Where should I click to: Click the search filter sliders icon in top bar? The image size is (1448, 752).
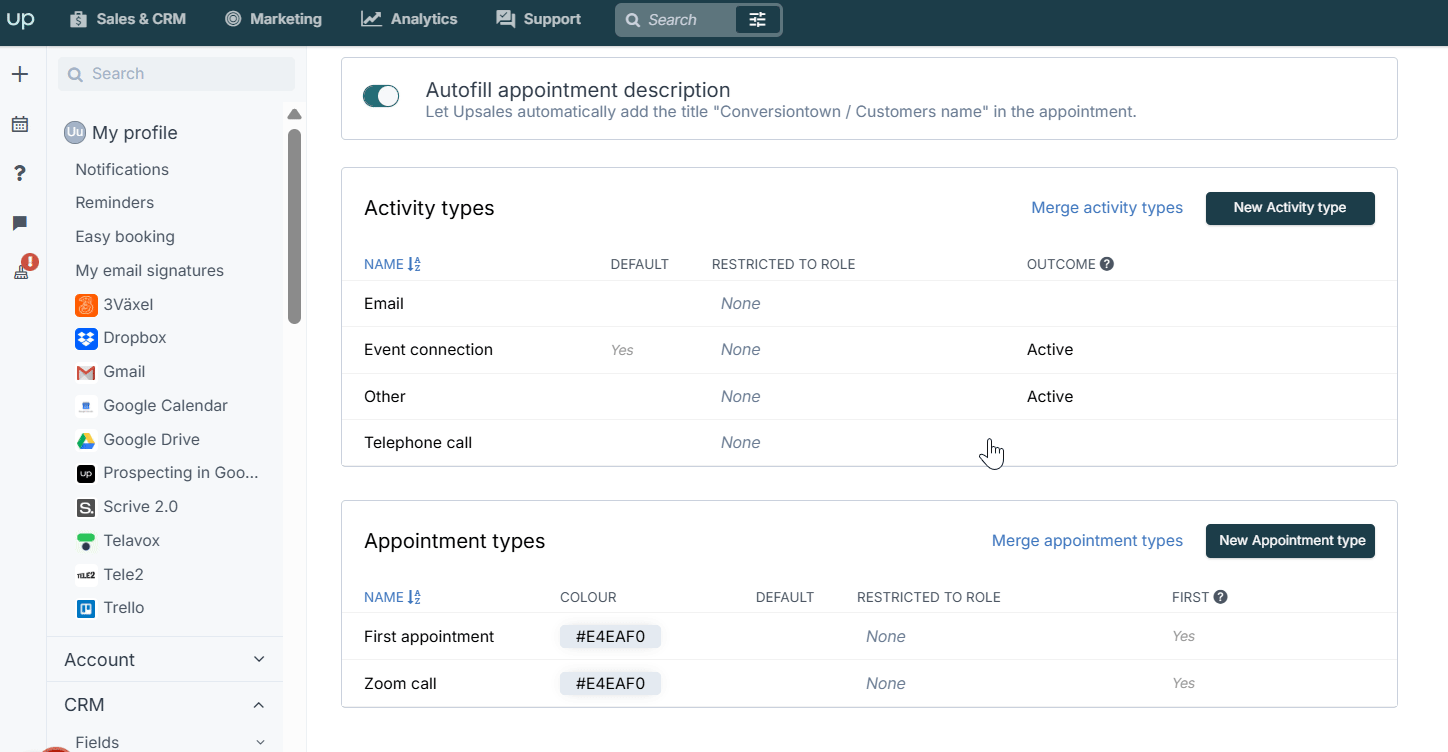tap(757, 20)
